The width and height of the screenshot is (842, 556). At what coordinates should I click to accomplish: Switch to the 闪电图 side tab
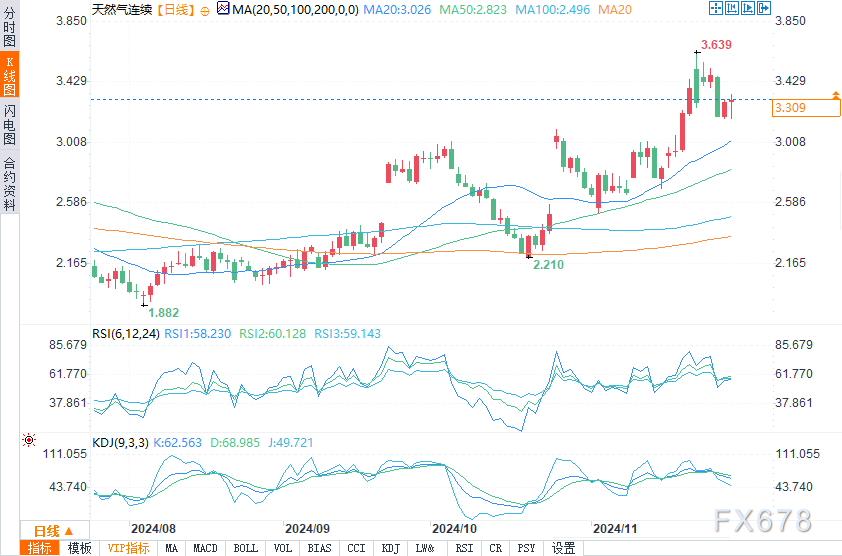(x=10, y=127)
